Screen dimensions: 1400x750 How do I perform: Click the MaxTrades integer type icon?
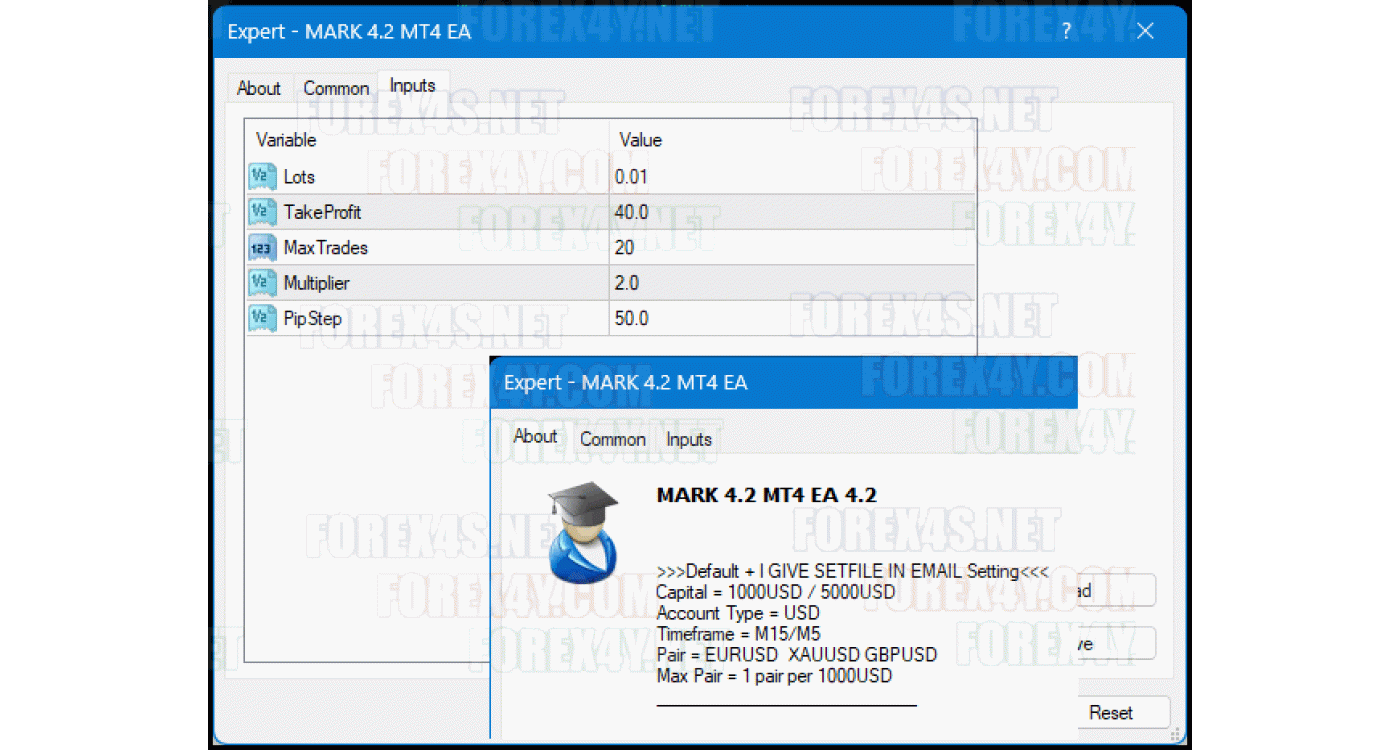point(262,248)
